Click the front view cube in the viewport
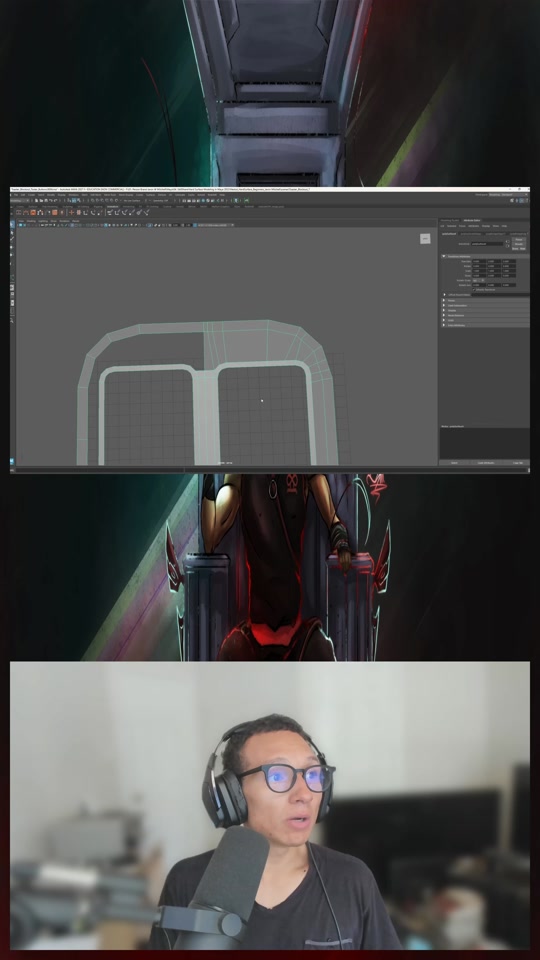Screen dimensions: 540x960 tap(425, 239)
